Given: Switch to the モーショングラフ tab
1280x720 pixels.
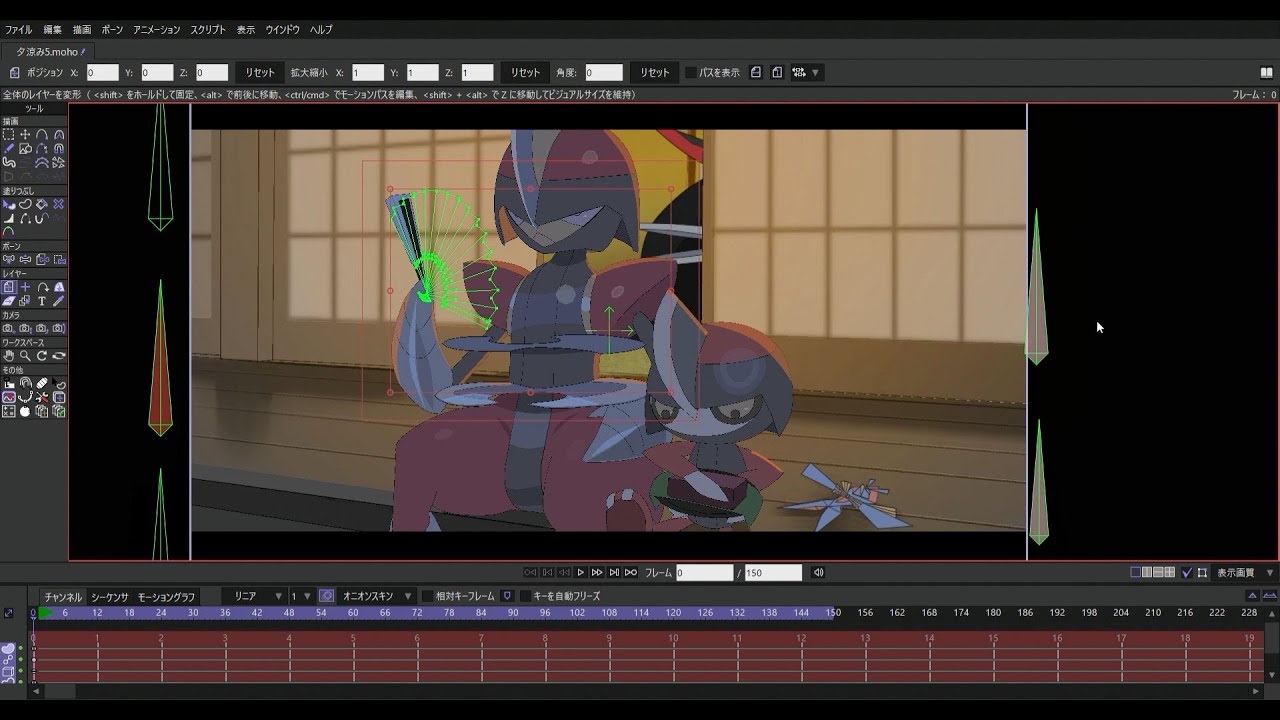Looking at the screenshot, I should [x=166, y=597].
